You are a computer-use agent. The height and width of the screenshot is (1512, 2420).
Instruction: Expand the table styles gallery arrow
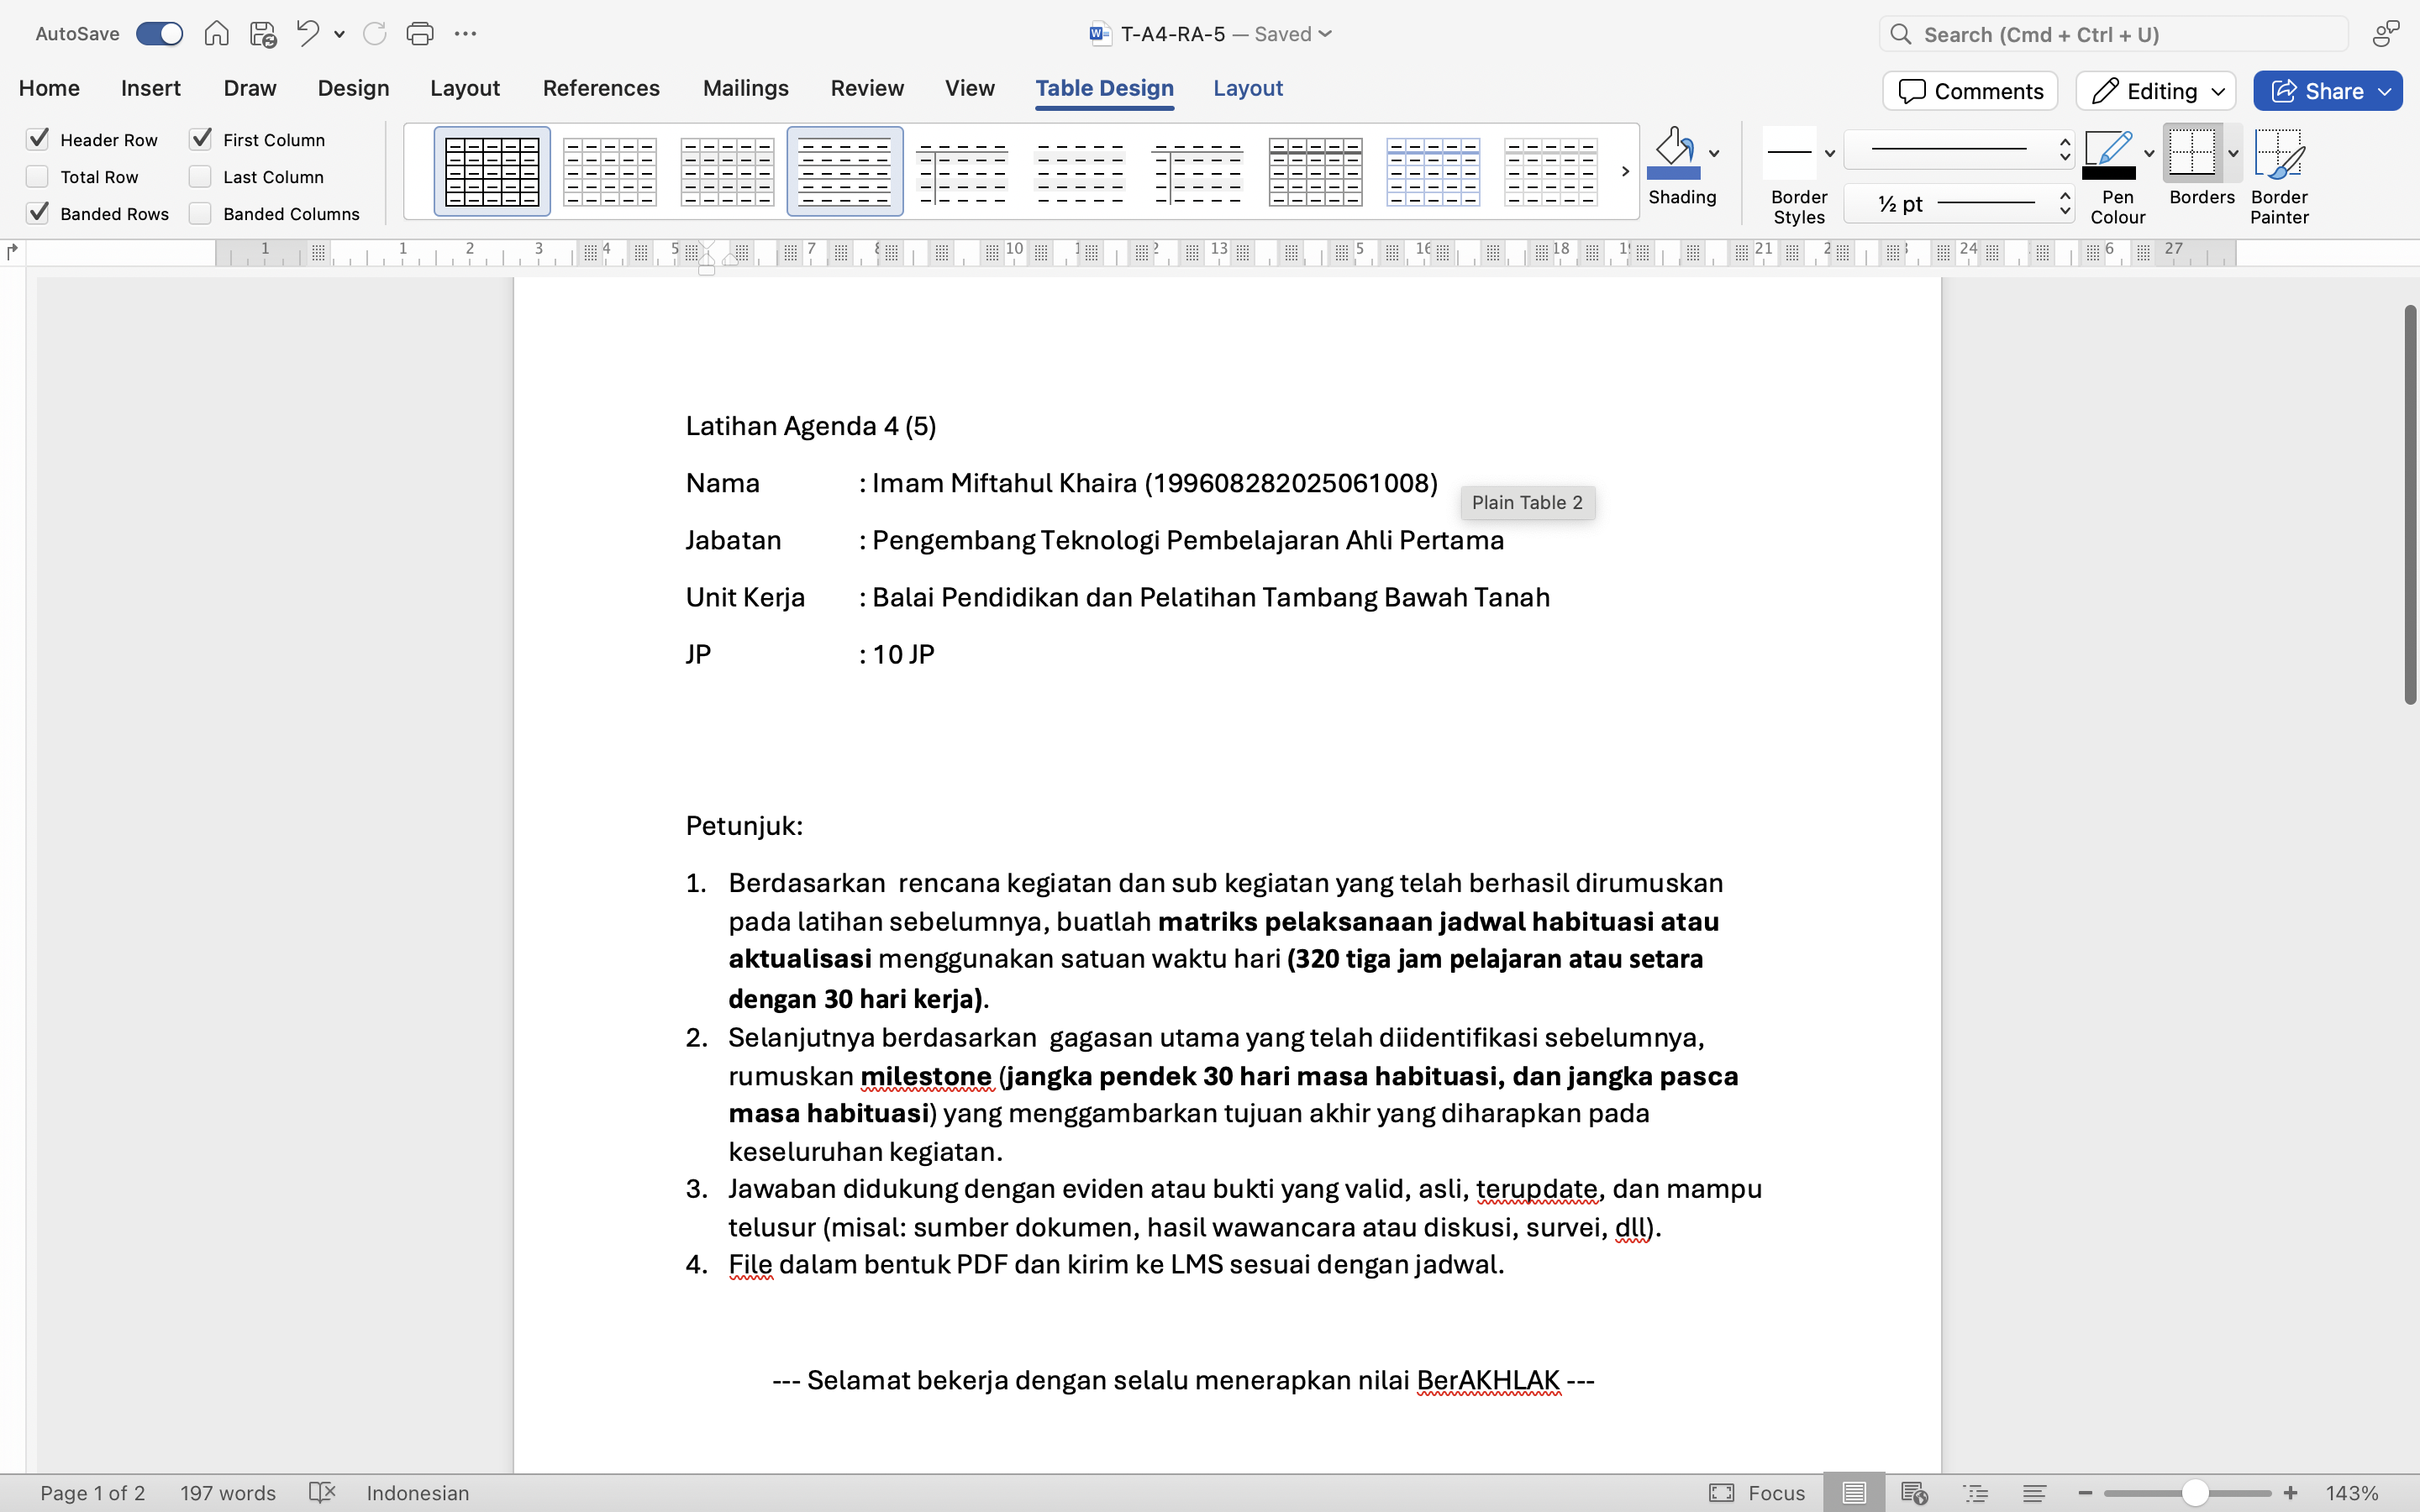1625,171
